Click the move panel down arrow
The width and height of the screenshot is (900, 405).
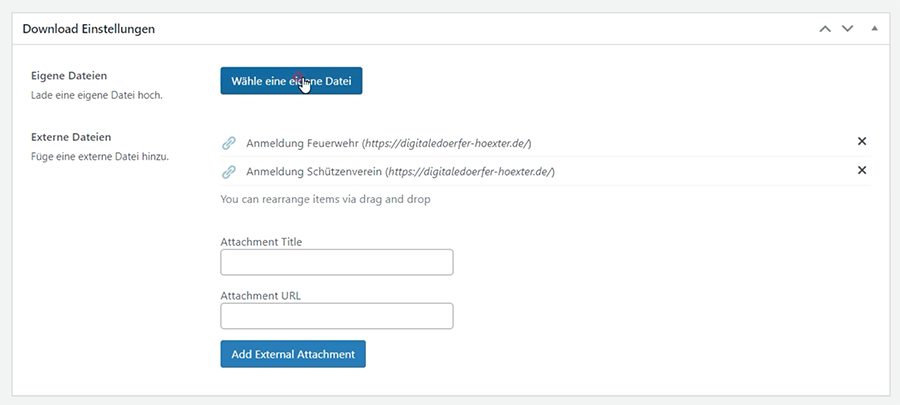(x=848, y=29)
